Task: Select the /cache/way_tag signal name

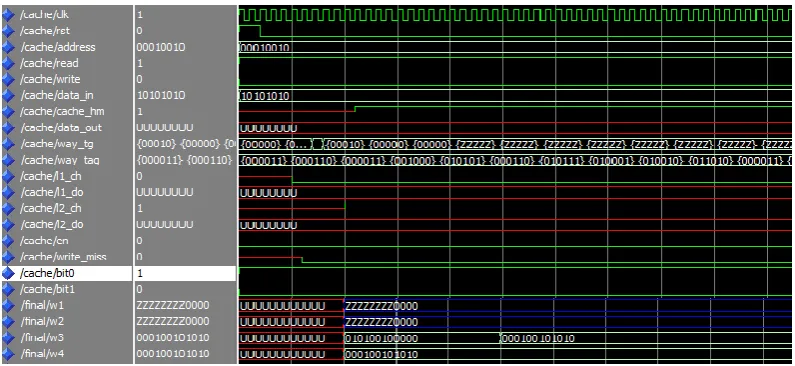Action: [59, 160]
